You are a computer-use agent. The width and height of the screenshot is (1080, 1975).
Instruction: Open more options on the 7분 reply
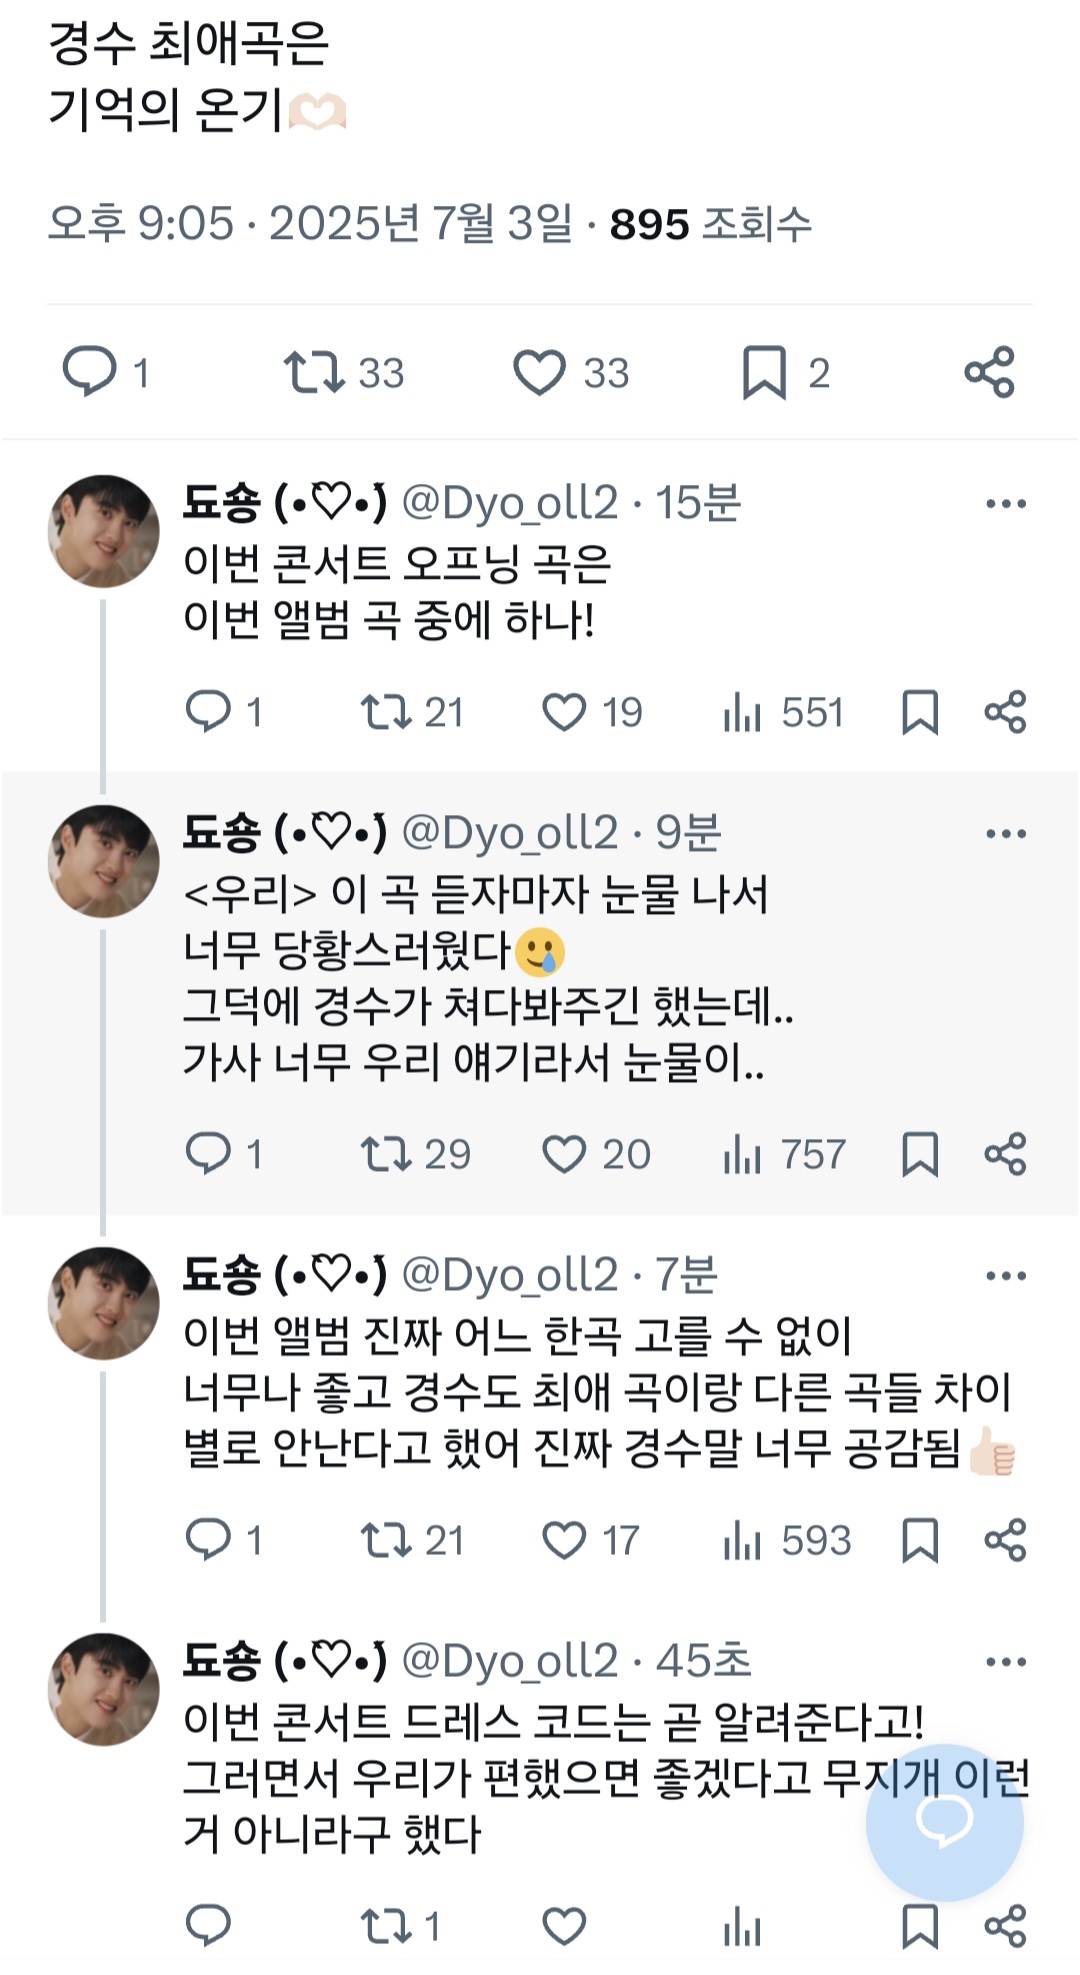[x=1005, y=1276]
